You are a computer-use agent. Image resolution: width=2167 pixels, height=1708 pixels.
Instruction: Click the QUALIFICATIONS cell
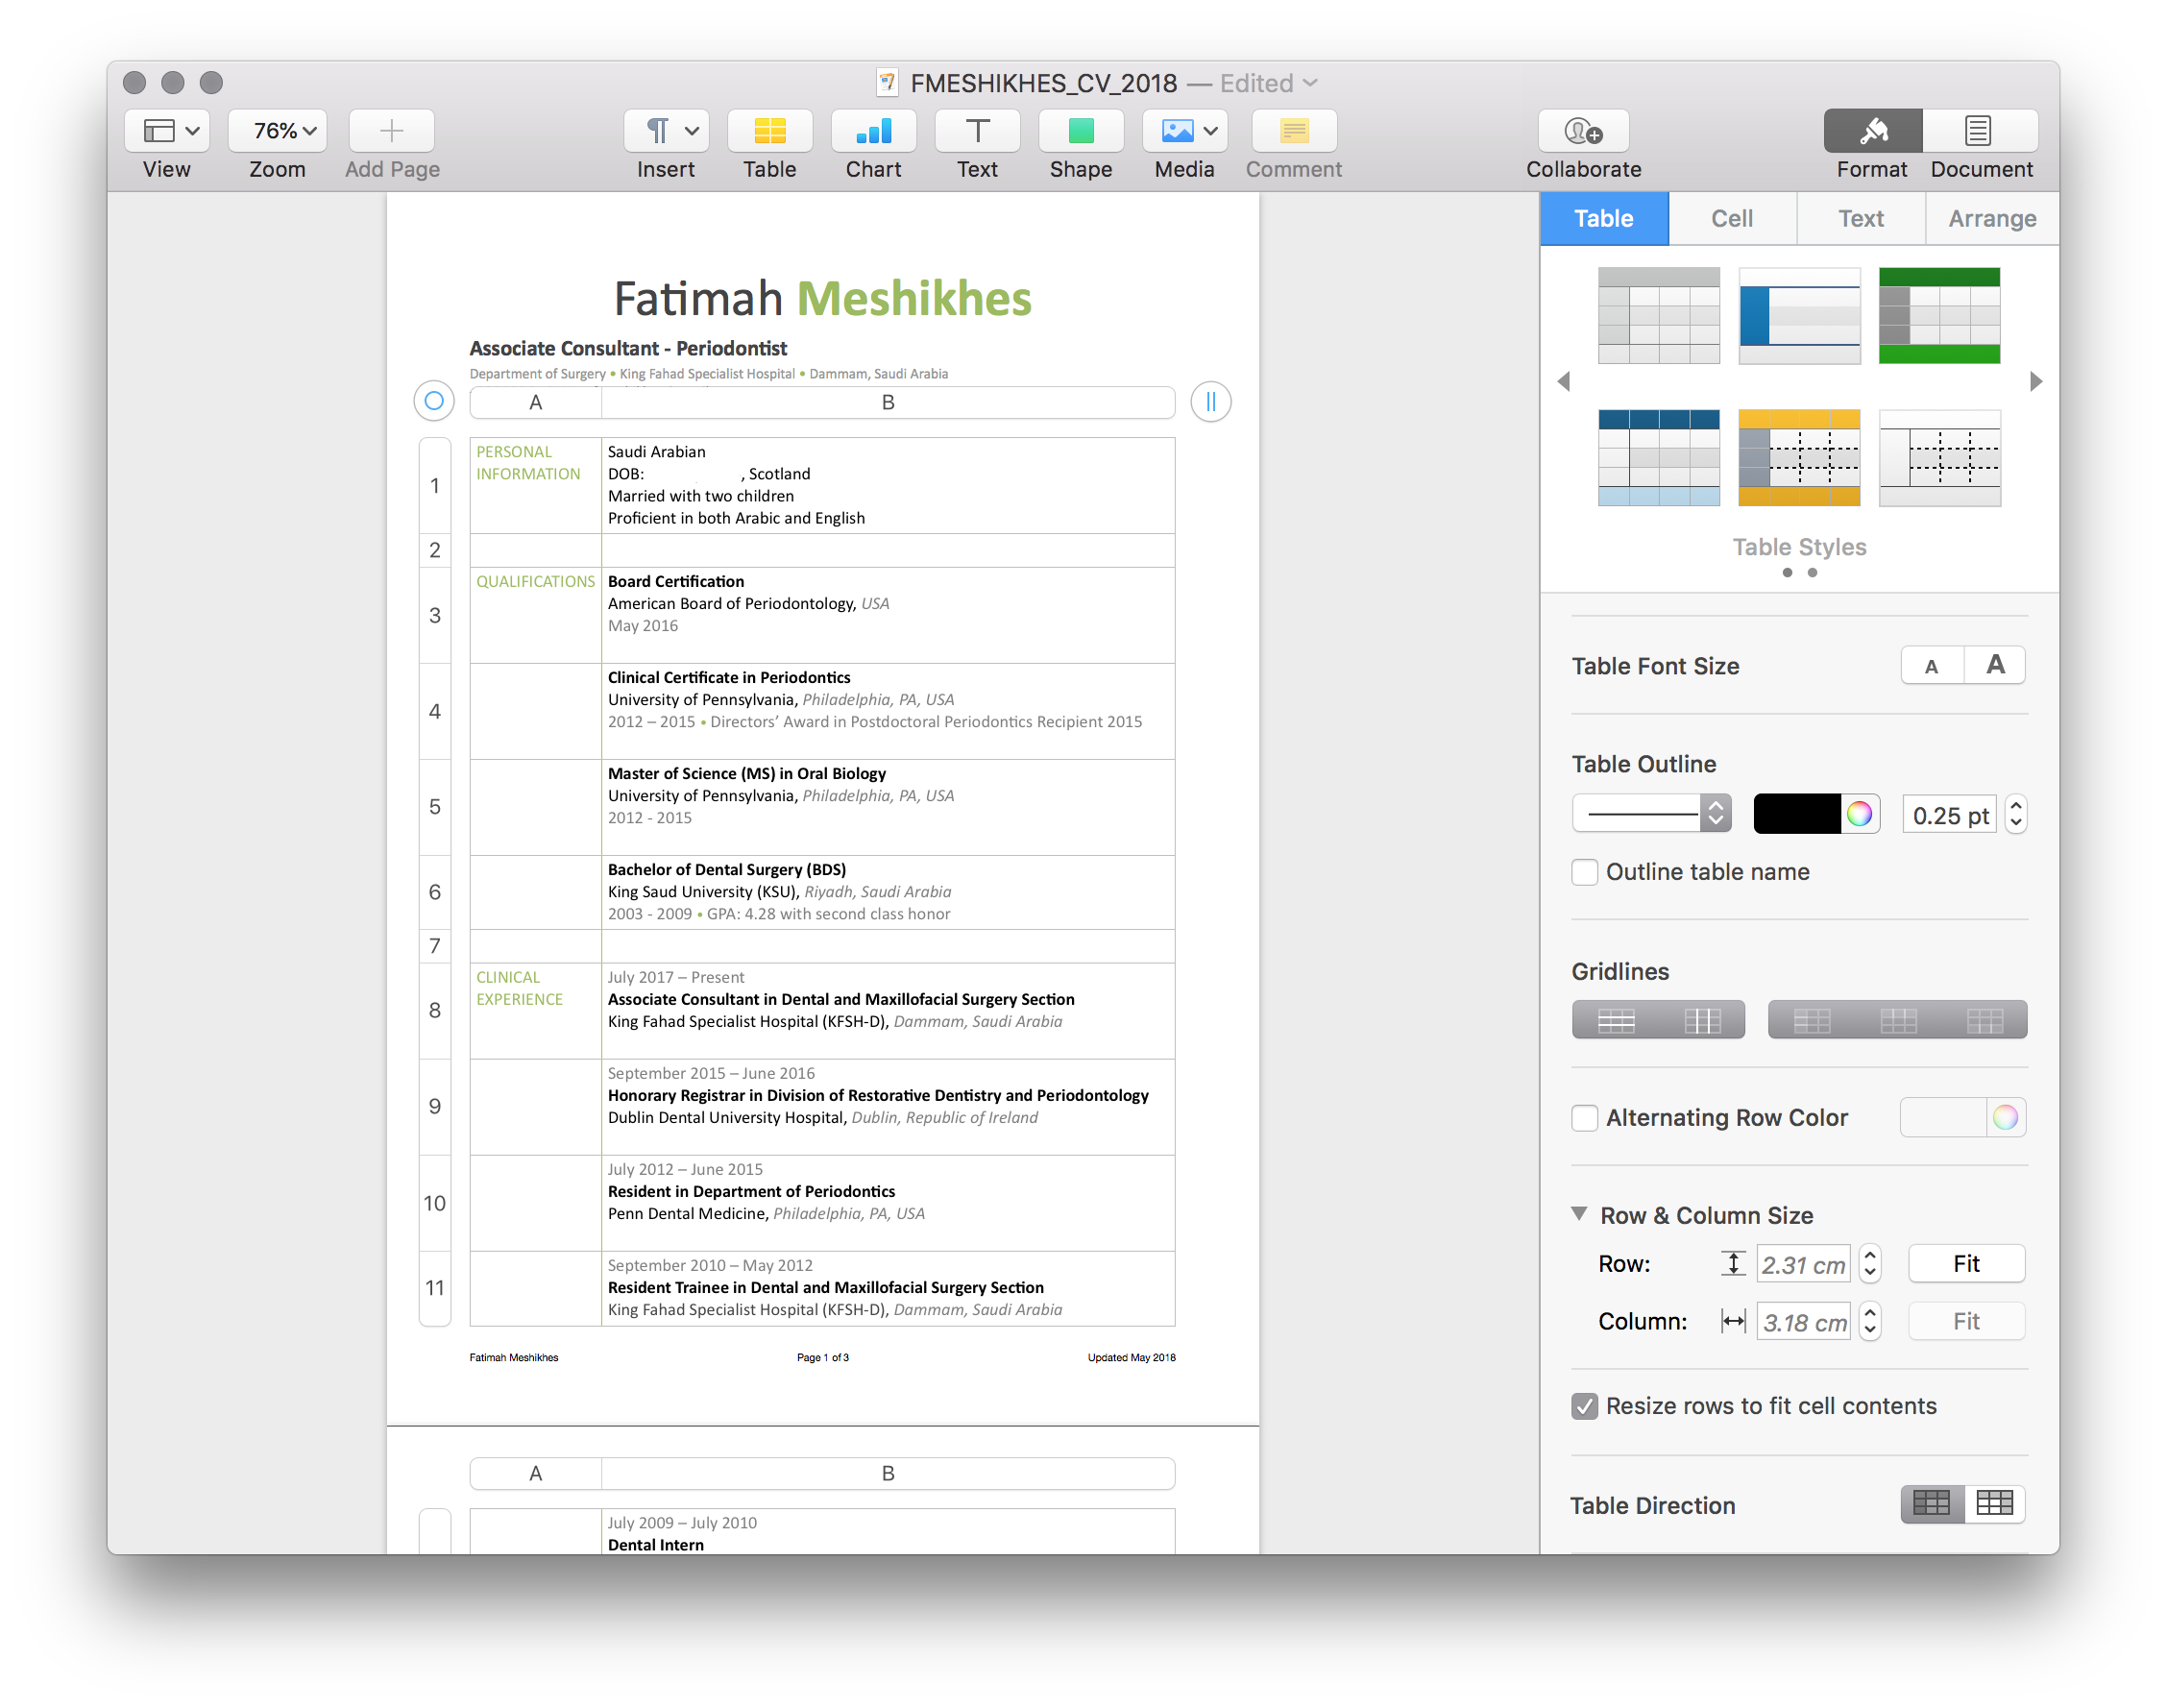(535, 614)
